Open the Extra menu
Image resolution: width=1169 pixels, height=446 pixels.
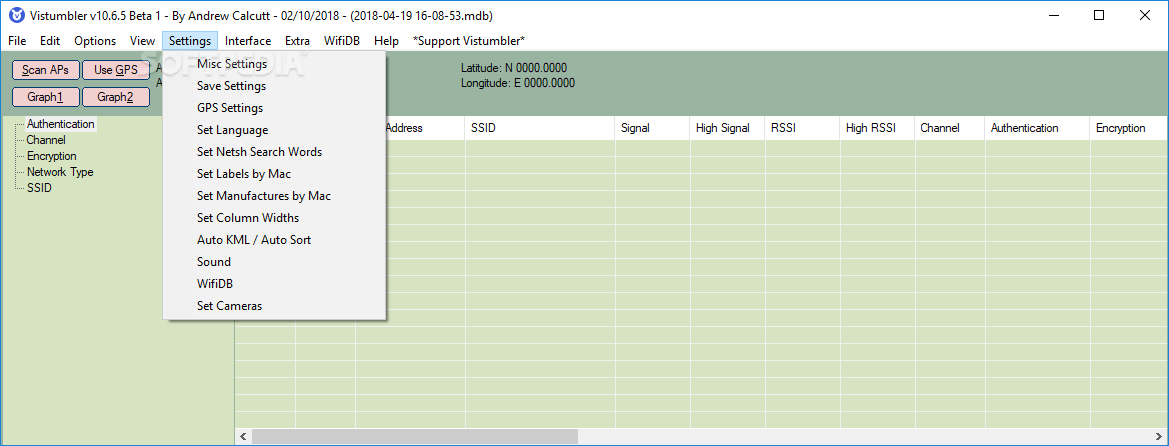pos(297,41)
